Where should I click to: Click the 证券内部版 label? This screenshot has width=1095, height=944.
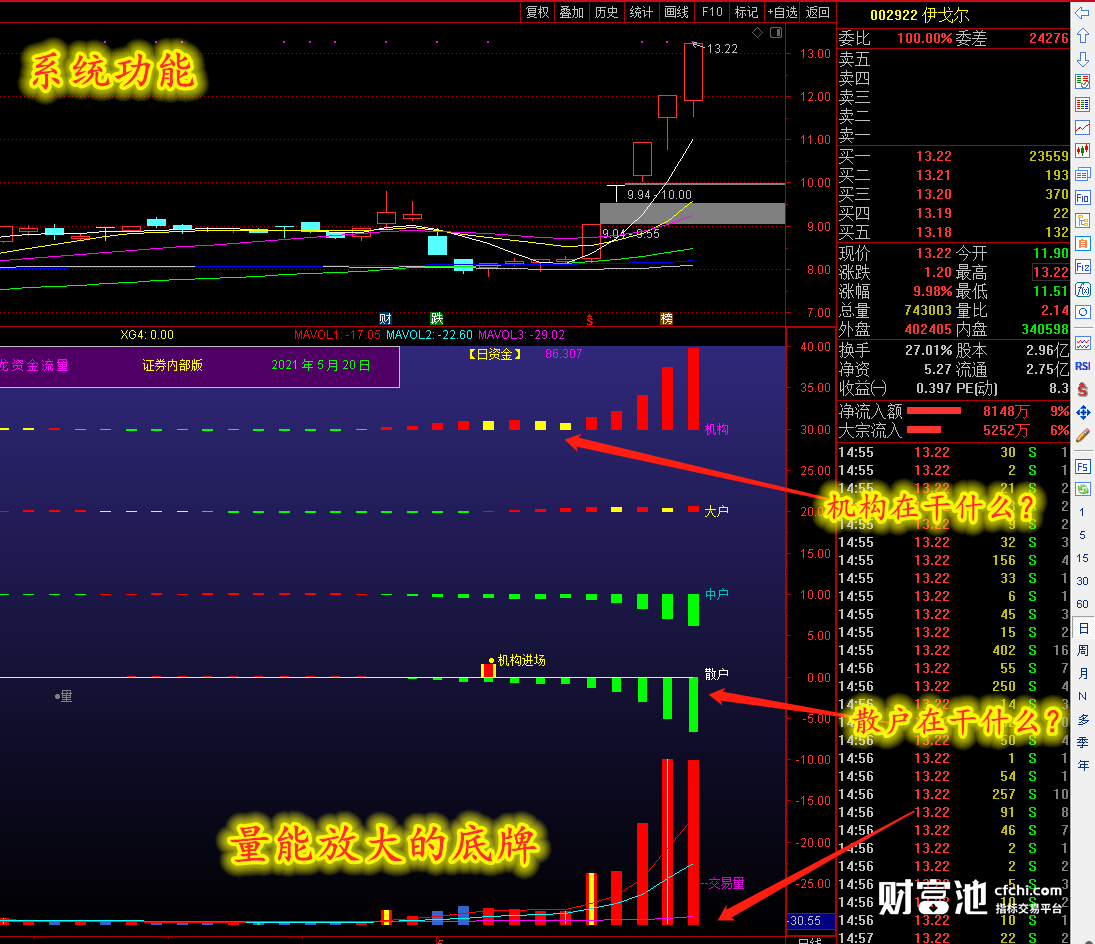pyautogui.click(x=172, y=365)
